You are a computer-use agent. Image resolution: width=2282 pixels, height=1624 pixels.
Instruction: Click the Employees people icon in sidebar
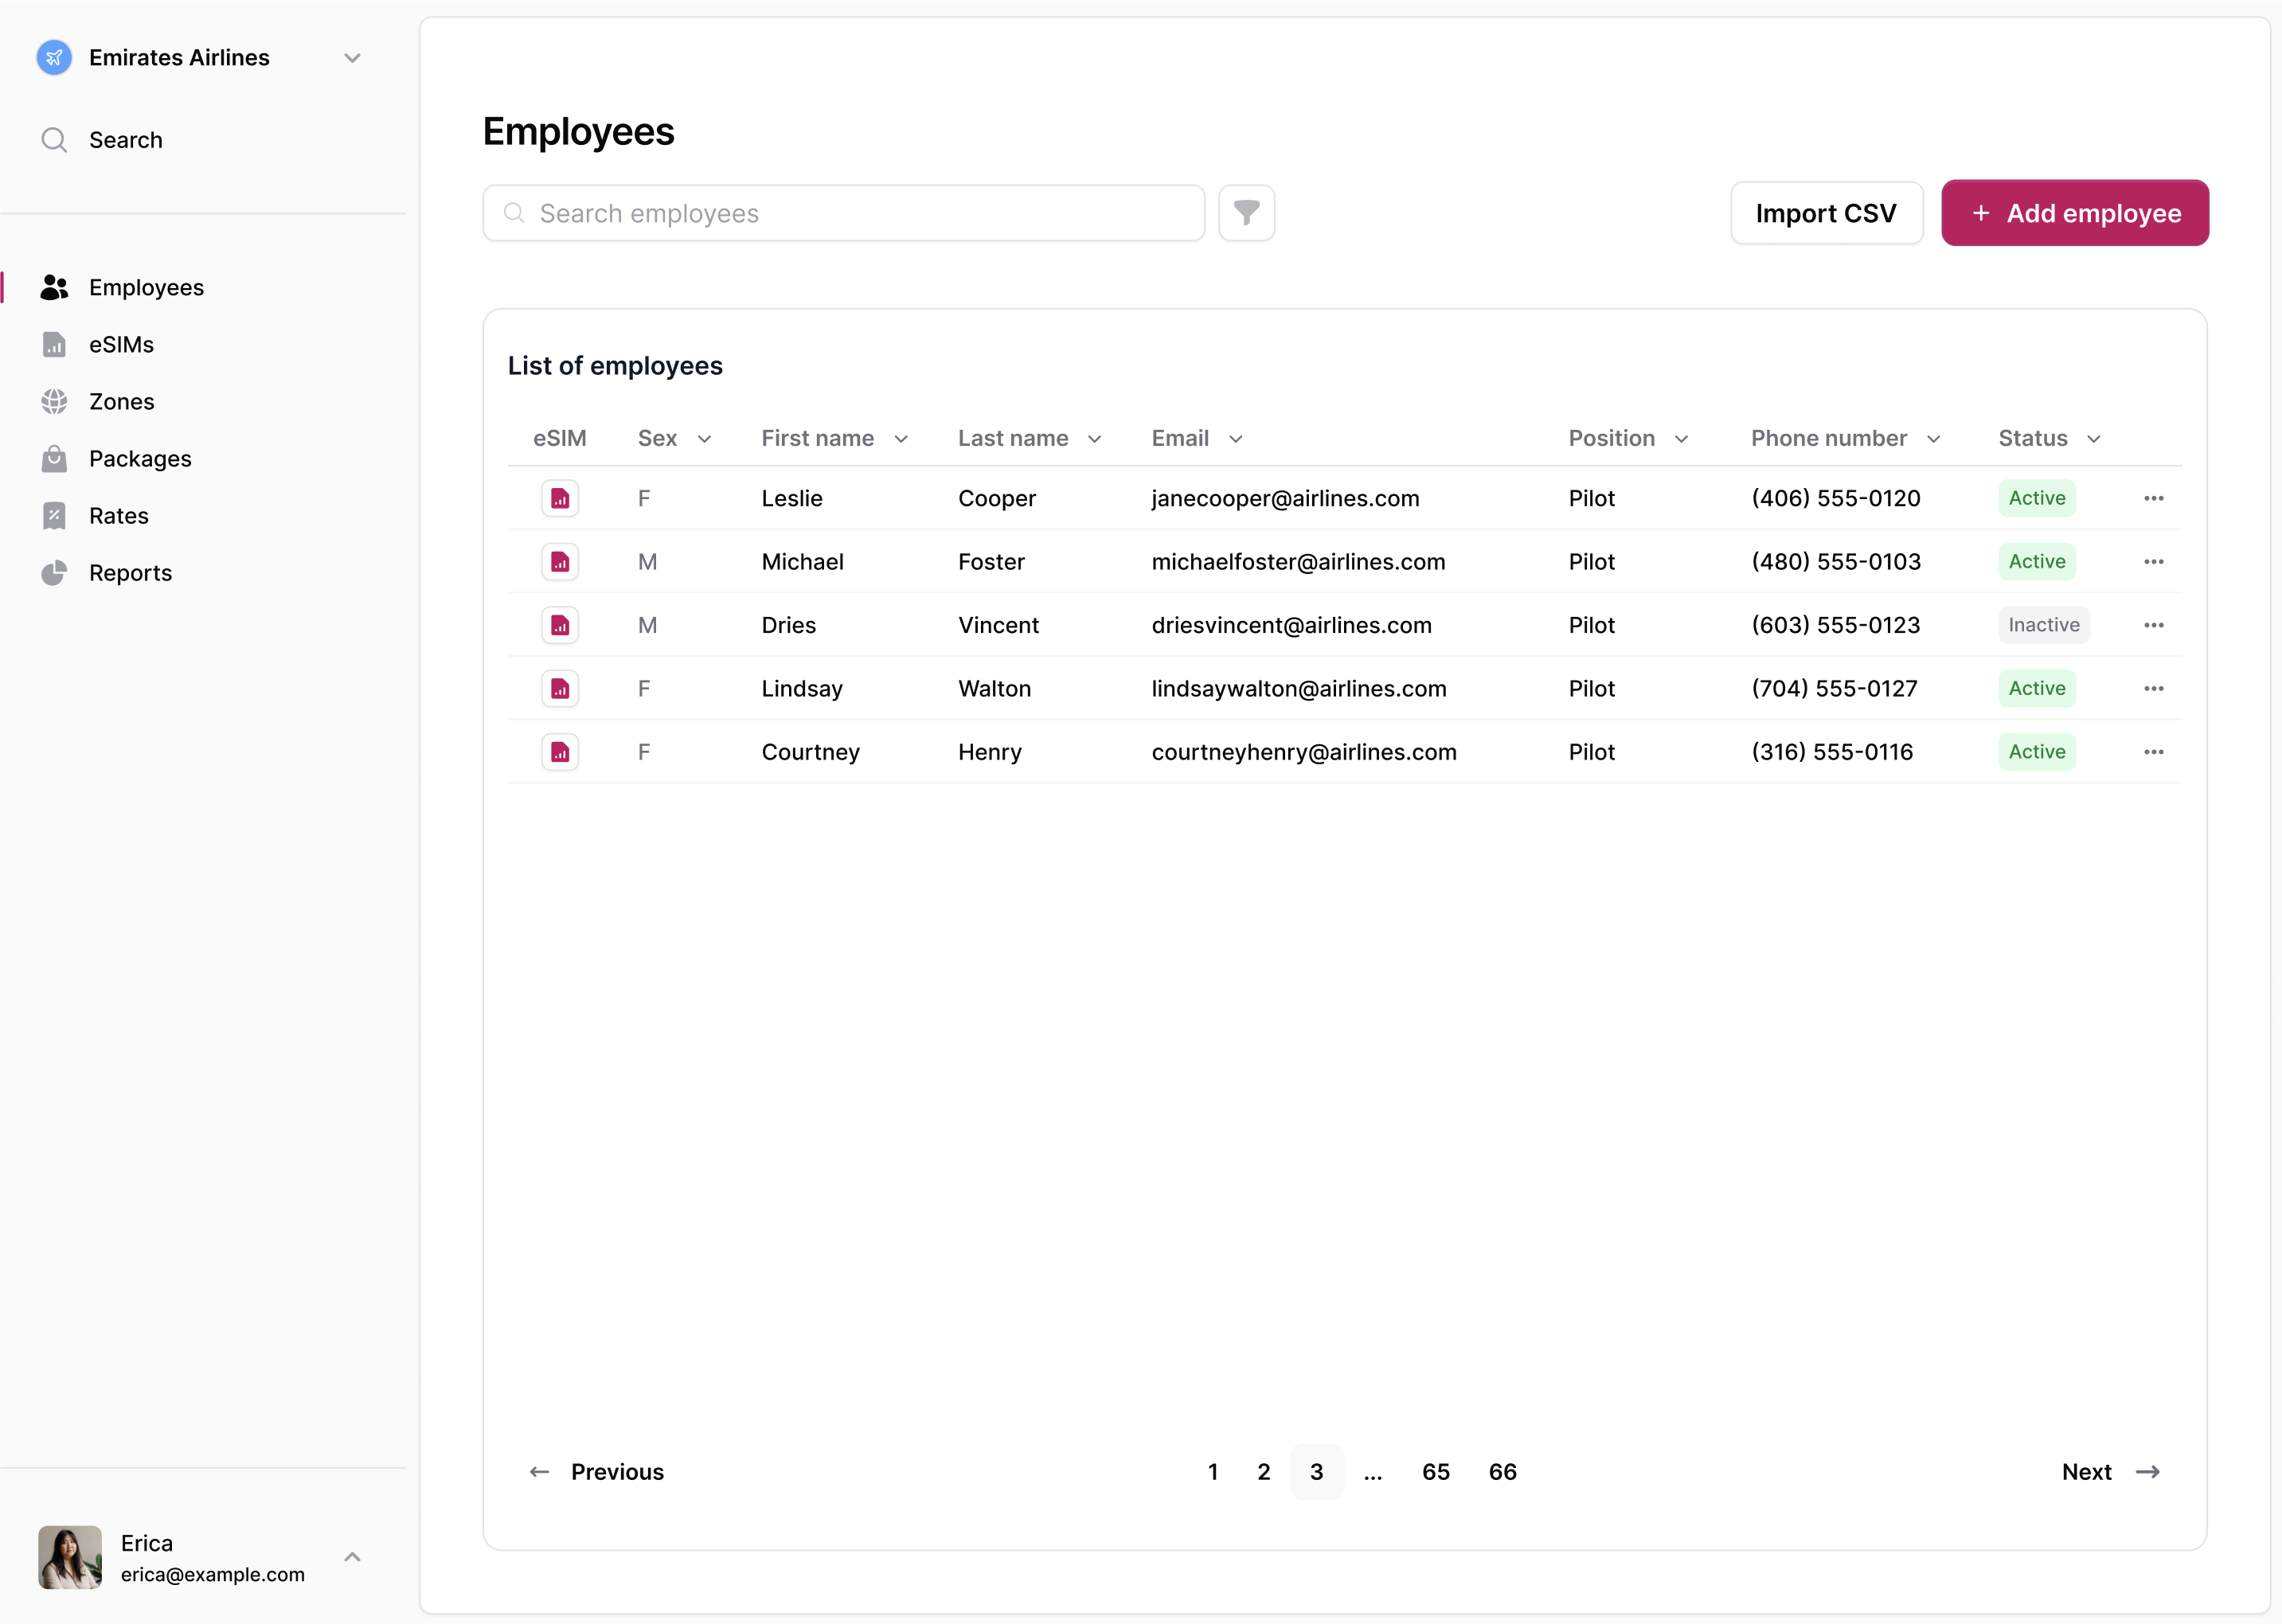pos(54,288)
